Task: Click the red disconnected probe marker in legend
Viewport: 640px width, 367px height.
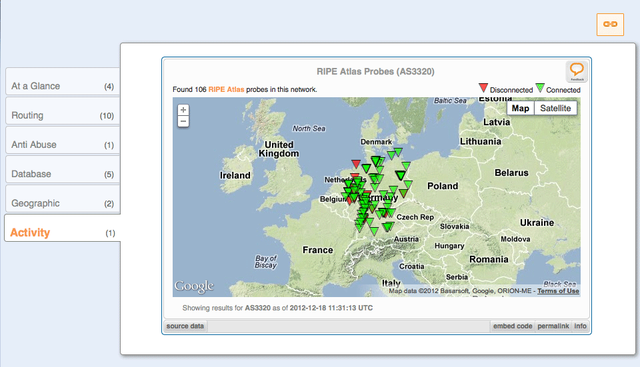Action: 483,87
